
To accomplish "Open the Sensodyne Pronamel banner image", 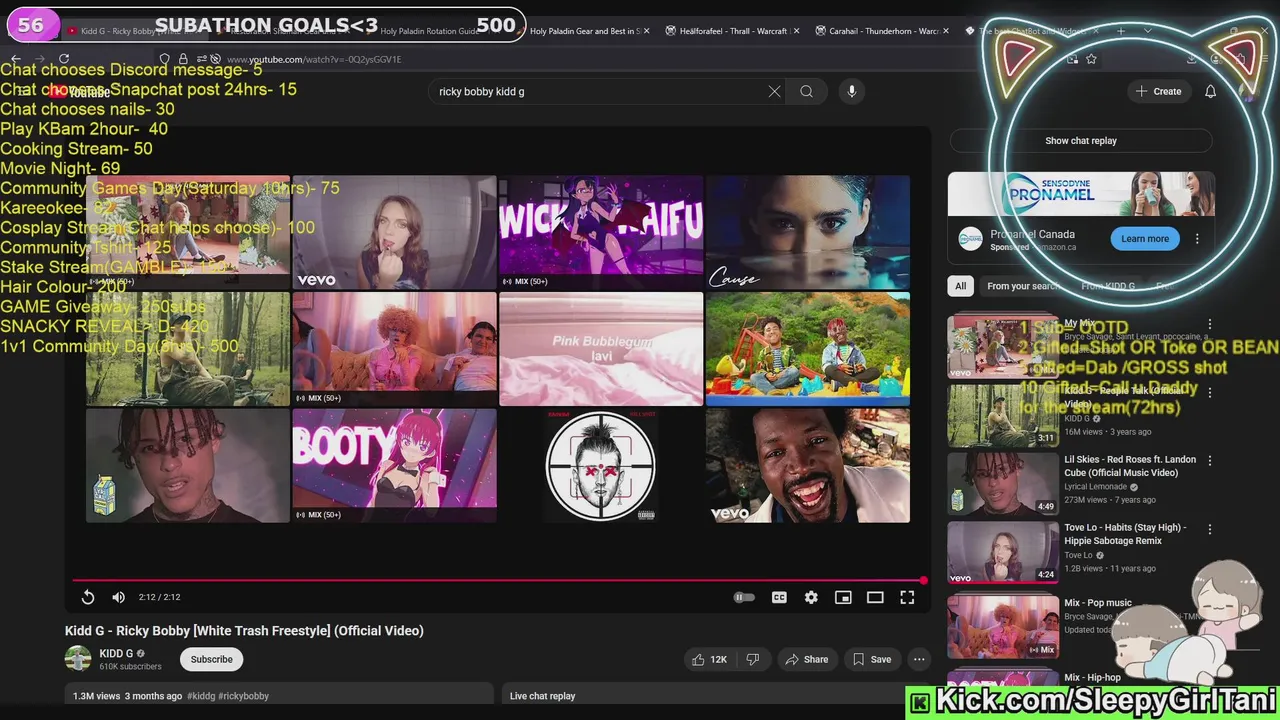I will (1081, 193).
